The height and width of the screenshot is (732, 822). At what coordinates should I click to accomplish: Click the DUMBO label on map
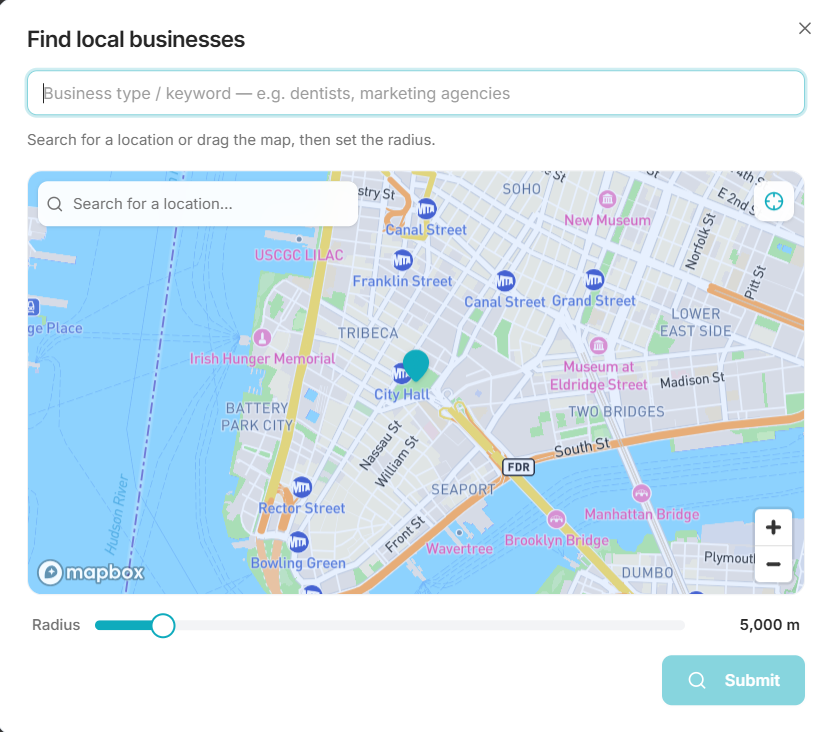[x=647, y=573]
